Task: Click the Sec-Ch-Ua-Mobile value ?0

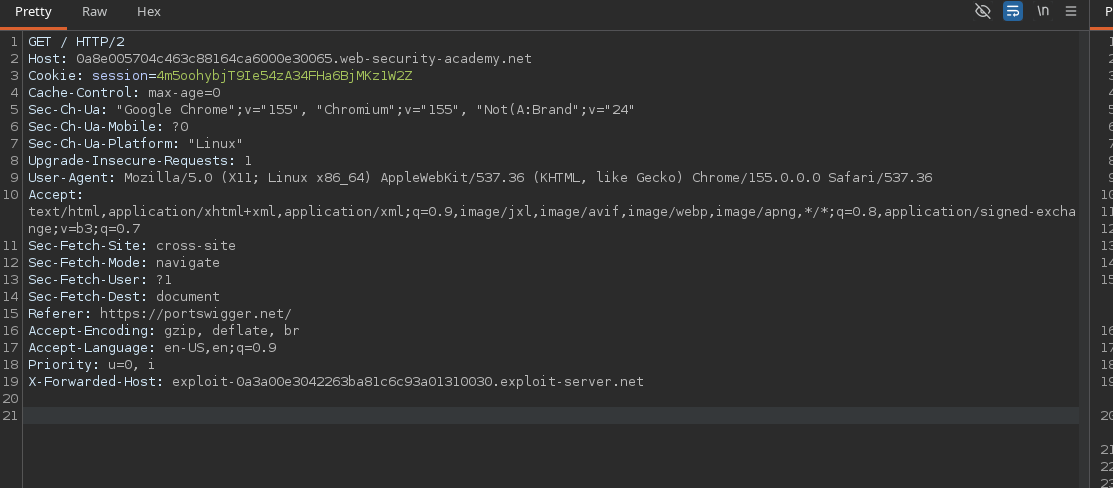Action: 180,127
